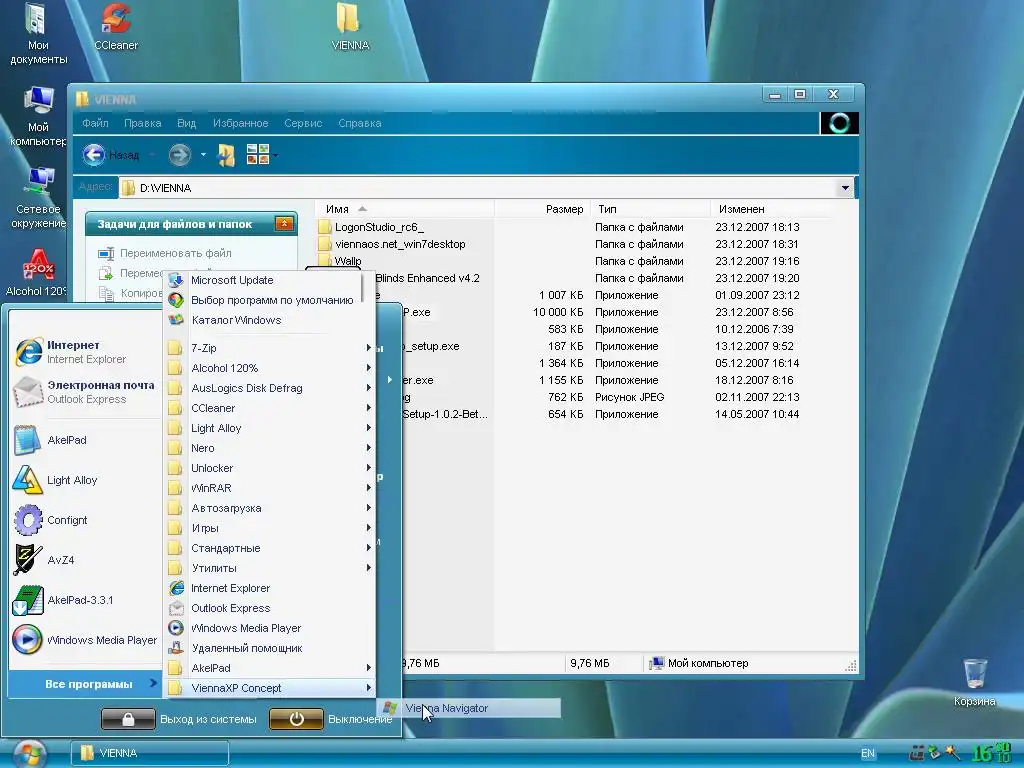Click the VIENNA taskbar button

150,753
